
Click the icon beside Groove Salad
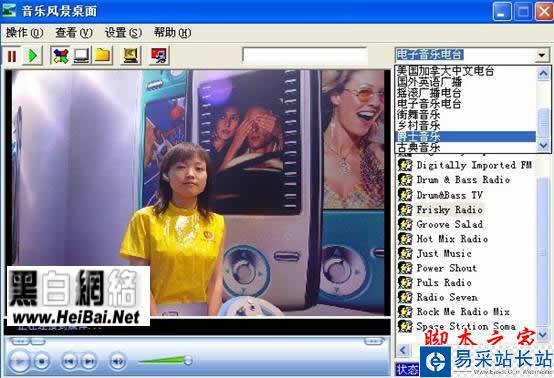[x=405, y=224]
